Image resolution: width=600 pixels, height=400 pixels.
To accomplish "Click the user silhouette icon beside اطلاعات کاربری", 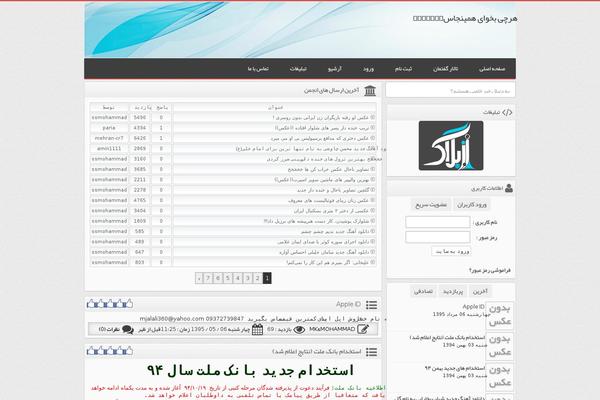I will pos(509,188).
